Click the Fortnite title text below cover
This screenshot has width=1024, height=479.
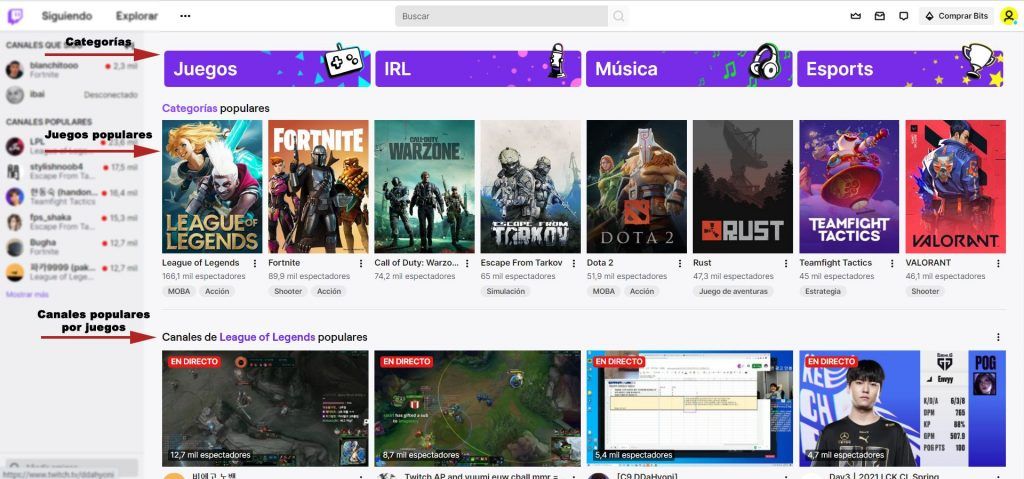284,263
